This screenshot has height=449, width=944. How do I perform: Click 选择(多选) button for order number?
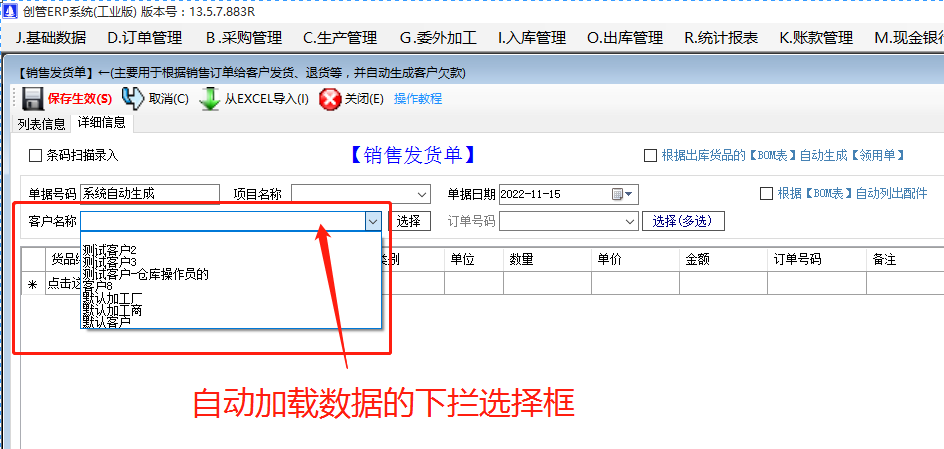[683, 221]
